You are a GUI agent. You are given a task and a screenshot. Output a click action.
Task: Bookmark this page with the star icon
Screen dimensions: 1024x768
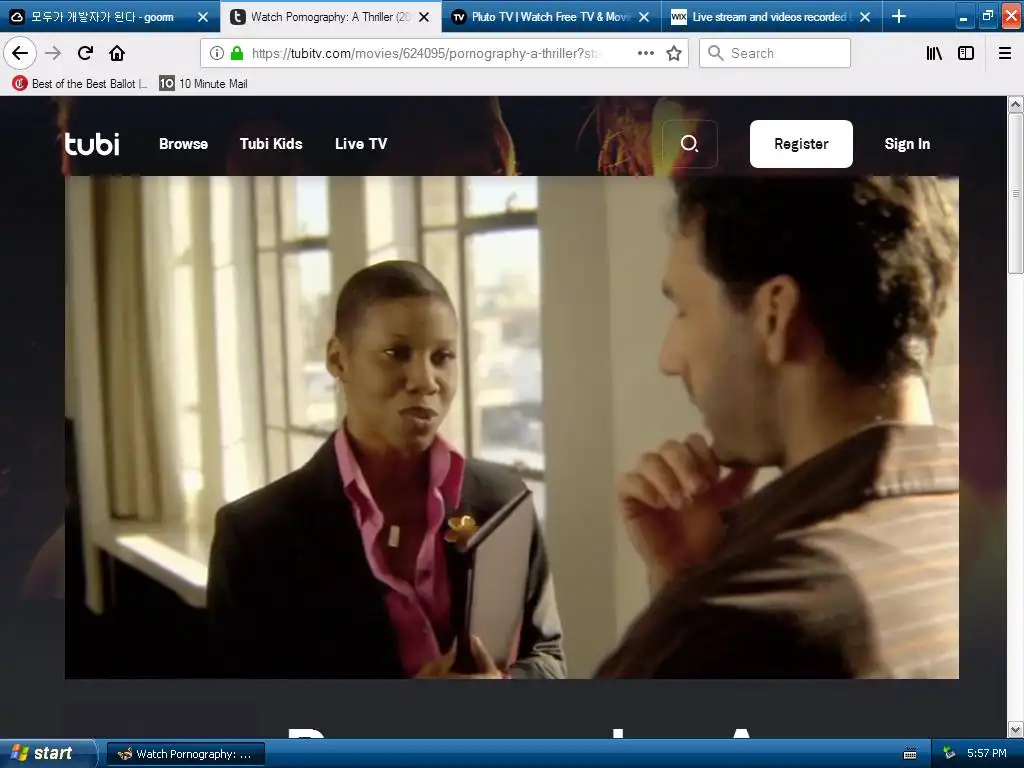pyautogui.click(x=674, y=53)
